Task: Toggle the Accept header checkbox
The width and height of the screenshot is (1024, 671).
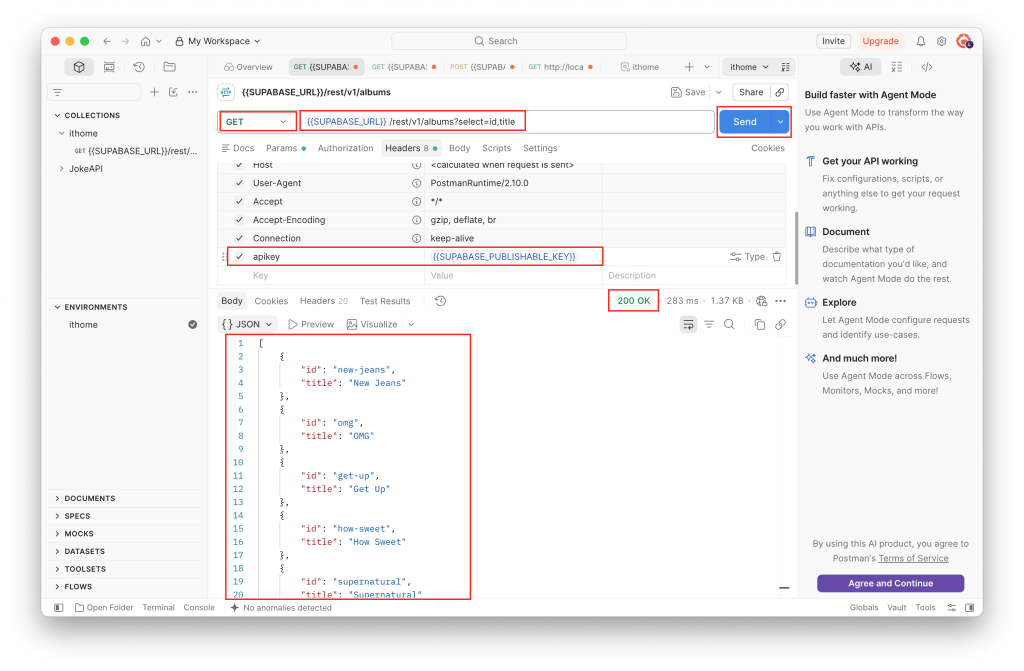Action: coord(239,202)
